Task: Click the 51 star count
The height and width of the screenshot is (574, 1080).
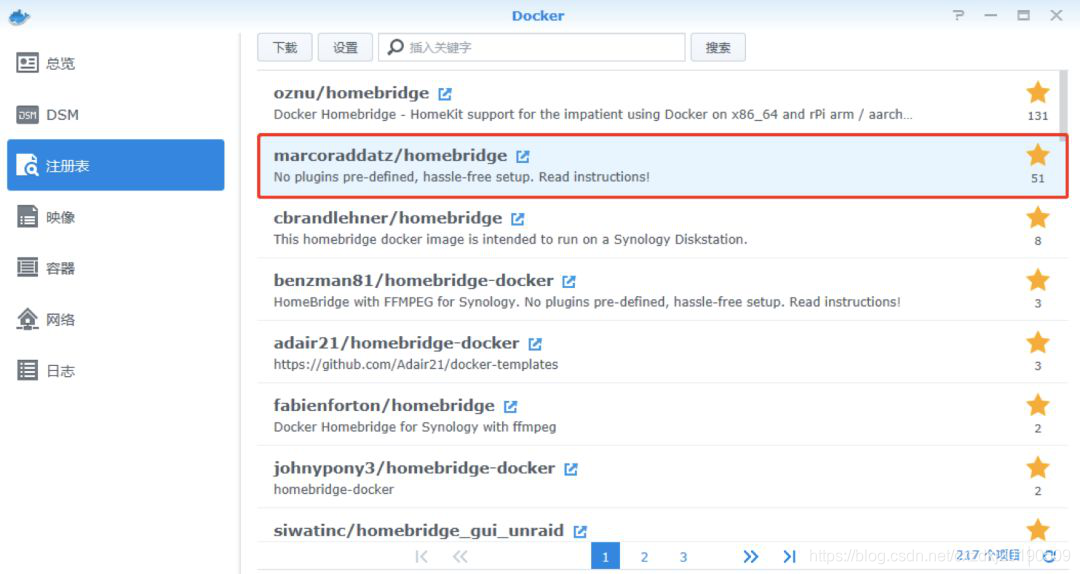Action: 1037,178
